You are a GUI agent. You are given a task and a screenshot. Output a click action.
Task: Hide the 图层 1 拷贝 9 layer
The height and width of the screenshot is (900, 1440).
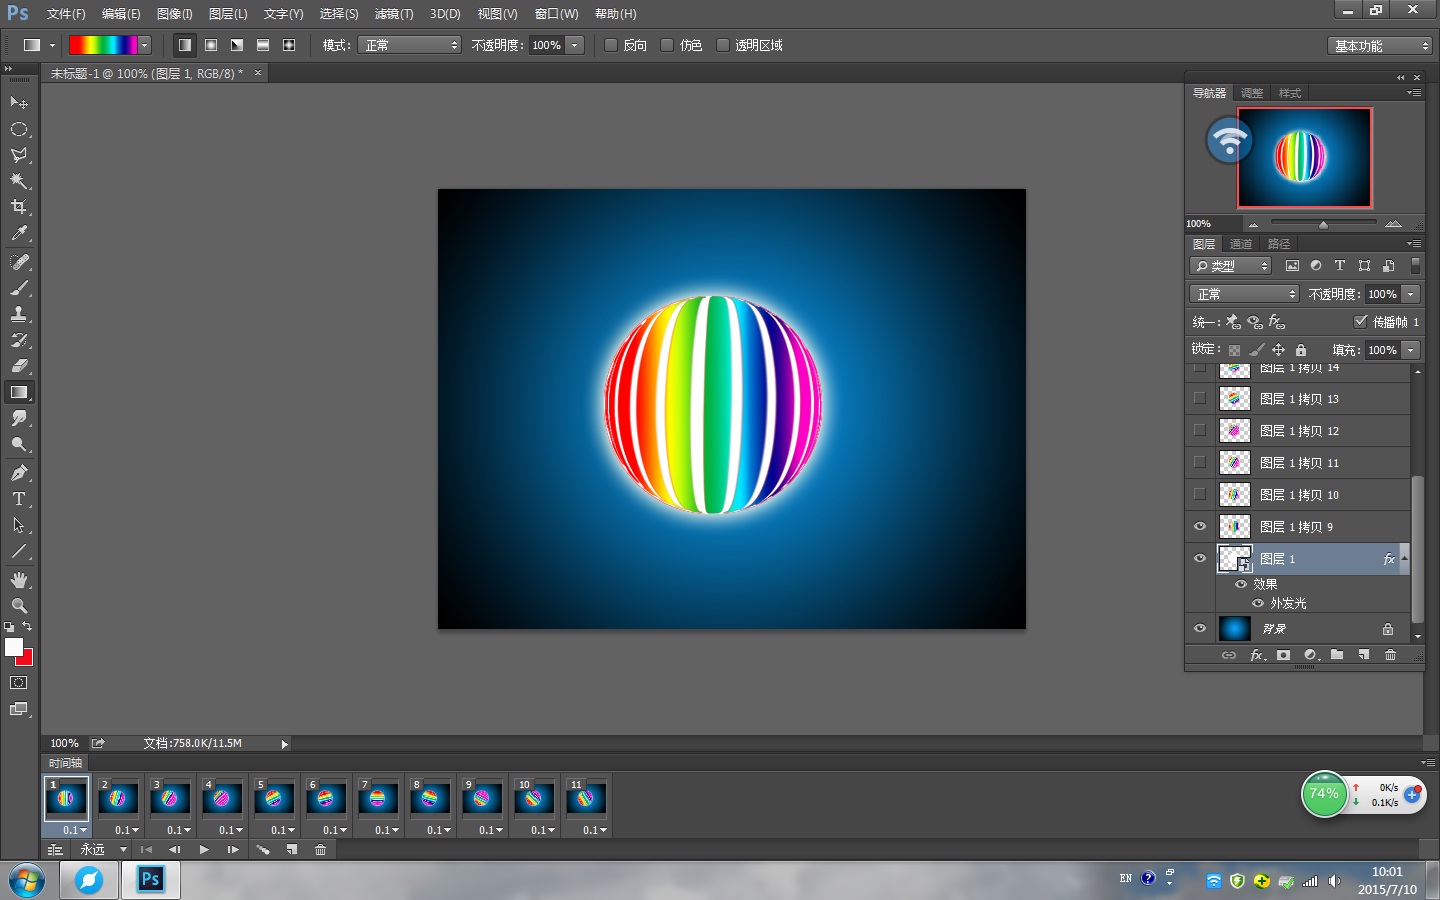point(1200,527)
